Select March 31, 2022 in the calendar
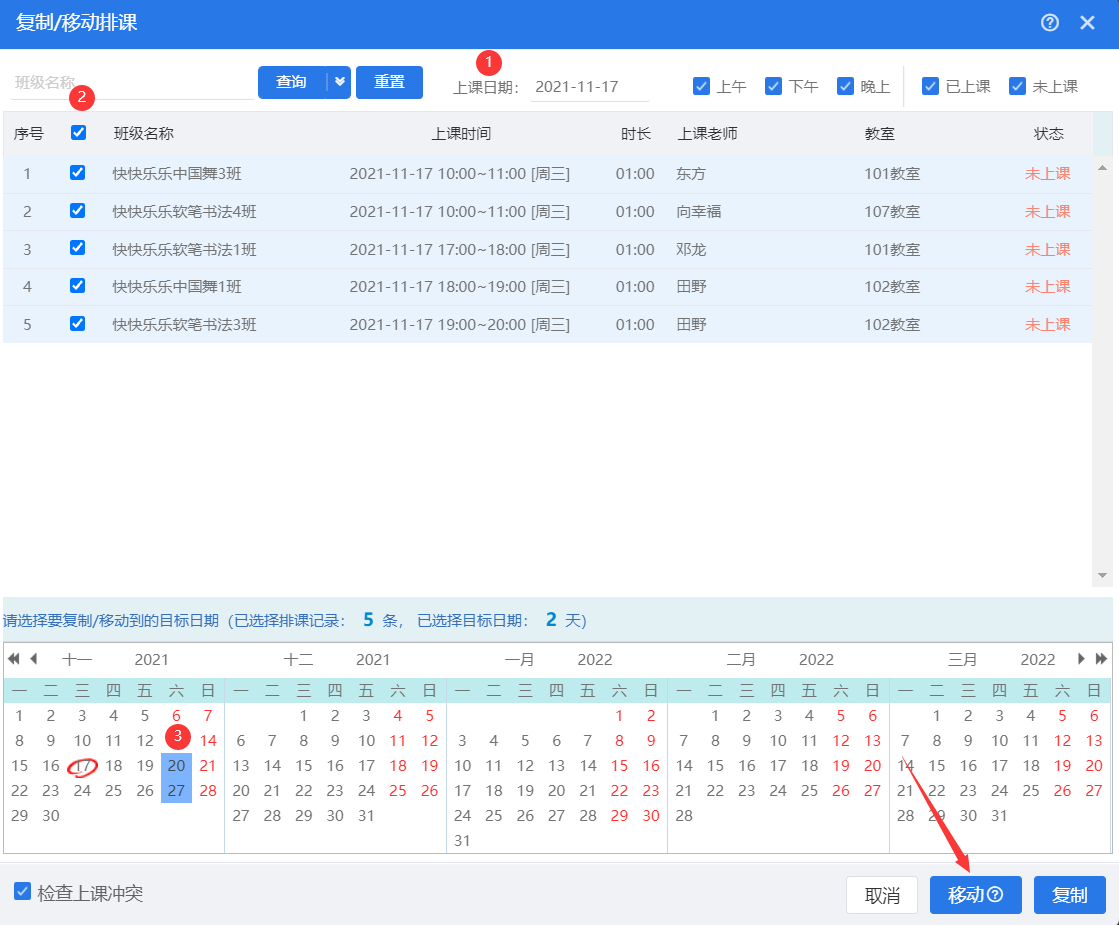 999,815
